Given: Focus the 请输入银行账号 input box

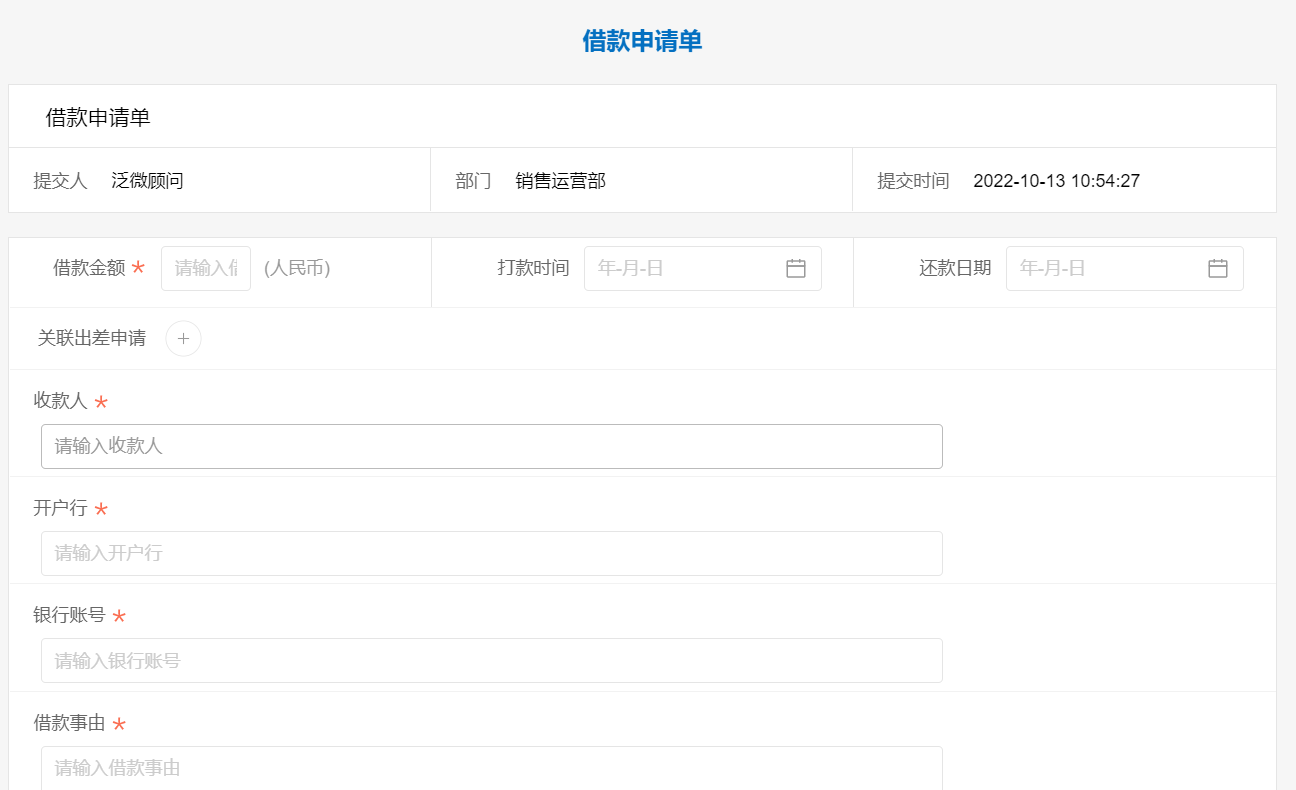Looking at the screenshot, I should [x=492, y=660].
